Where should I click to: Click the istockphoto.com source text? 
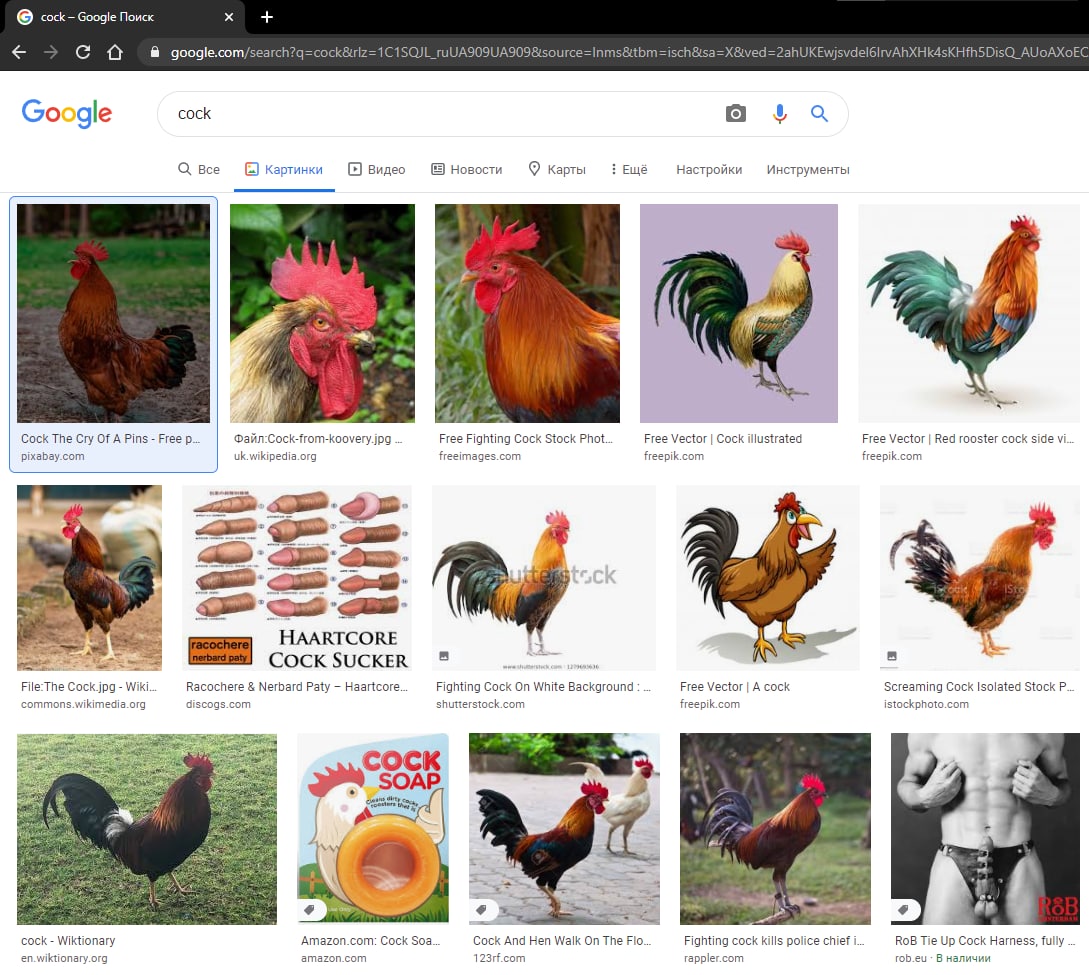pos(926,704)
